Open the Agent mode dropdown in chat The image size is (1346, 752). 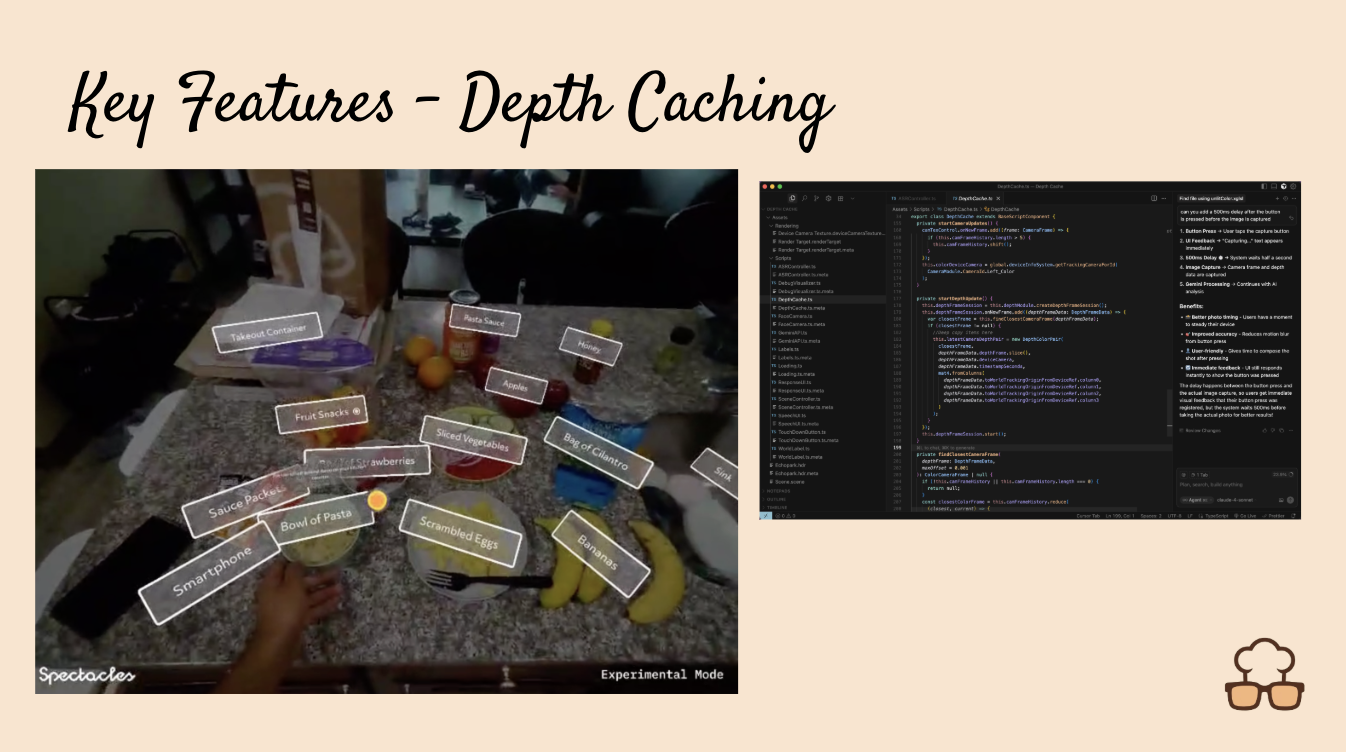click(1196, 500)
